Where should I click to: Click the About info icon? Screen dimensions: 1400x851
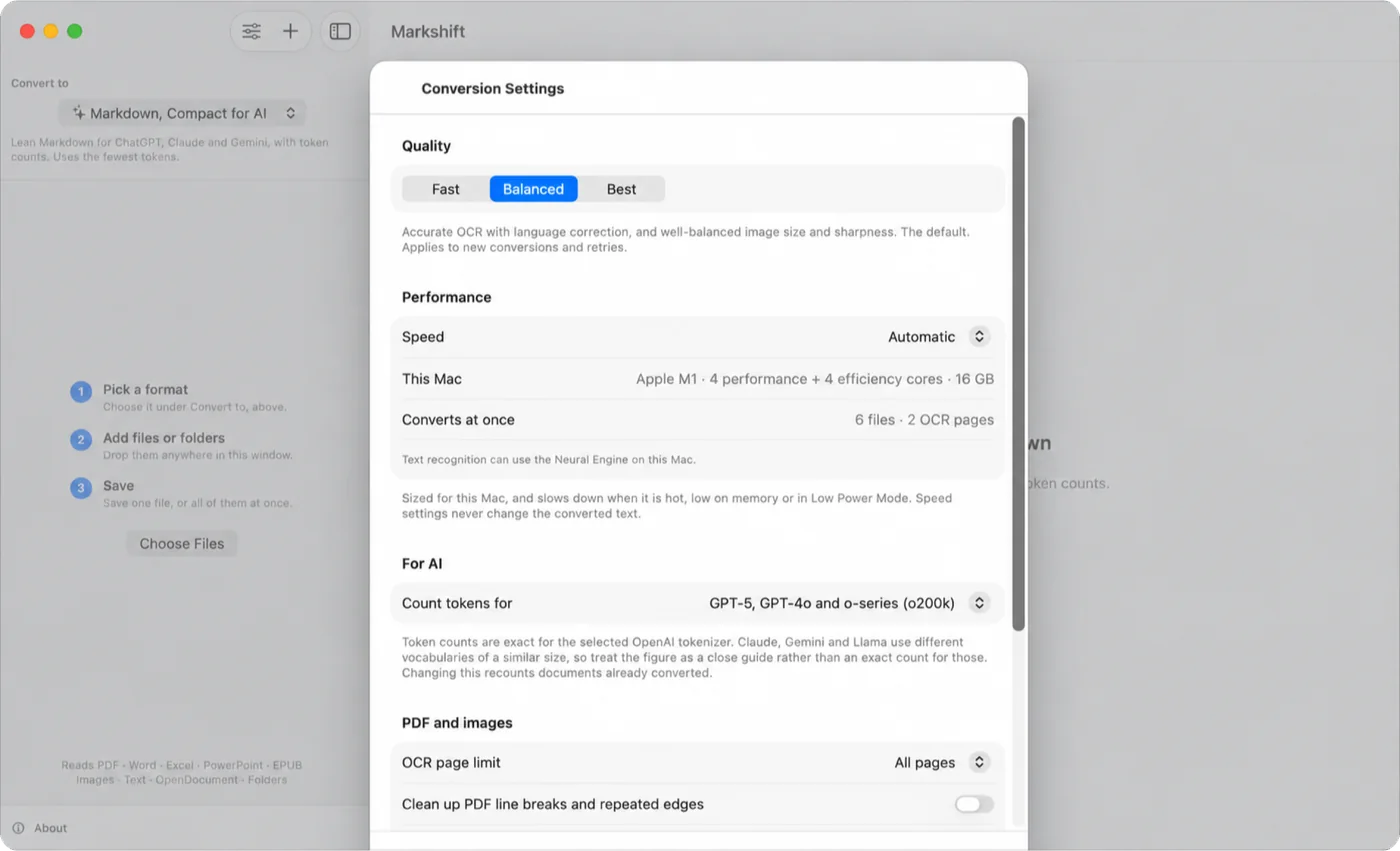coord(18,828)
